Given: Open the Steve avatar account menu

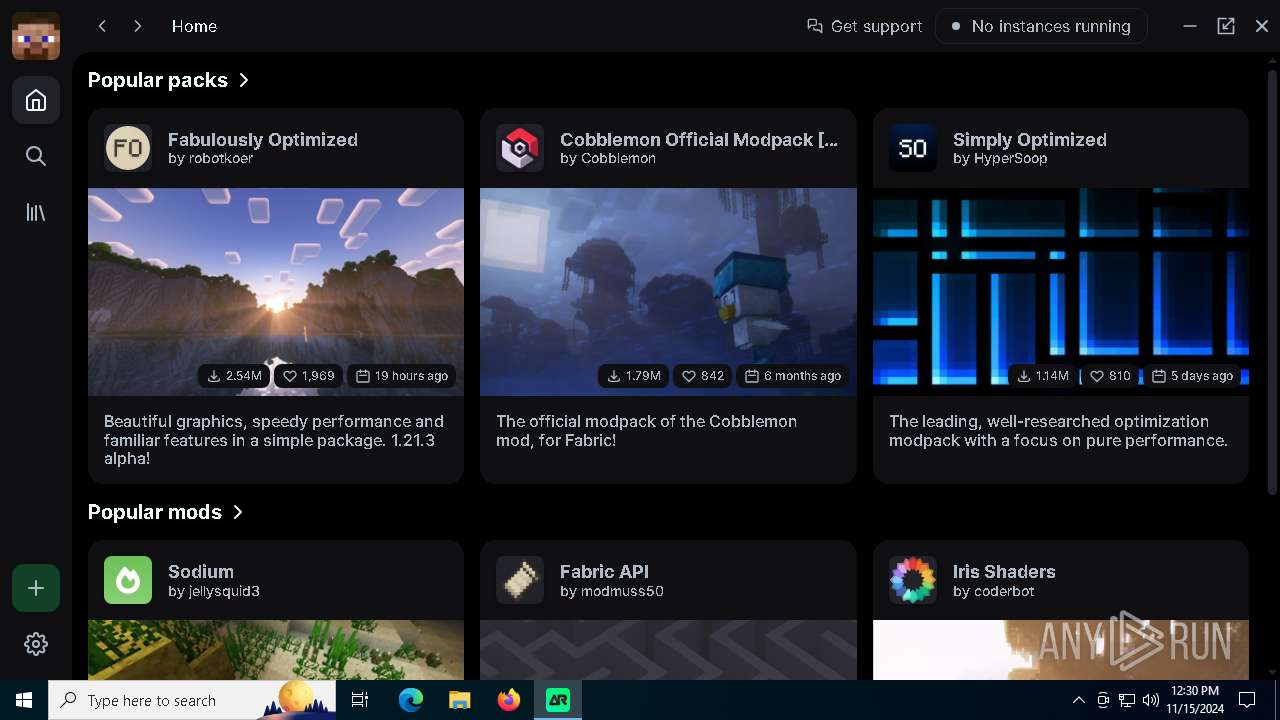Looking at the screenshot, I should [36, 36].
